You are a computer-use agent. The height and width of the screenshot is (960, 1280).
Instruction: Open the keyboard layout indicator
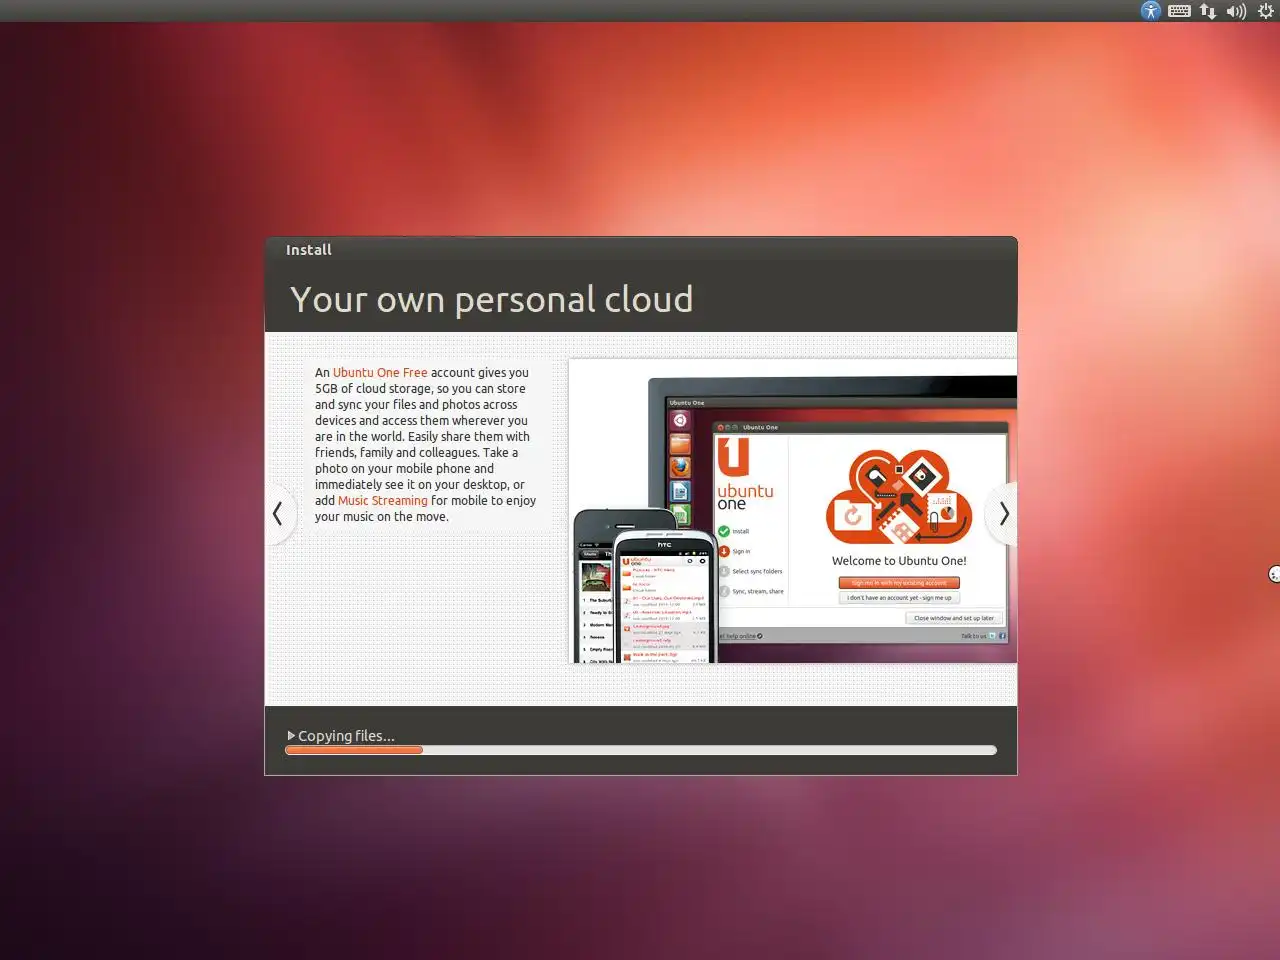pyautogui.click(x=1179, y=11)
